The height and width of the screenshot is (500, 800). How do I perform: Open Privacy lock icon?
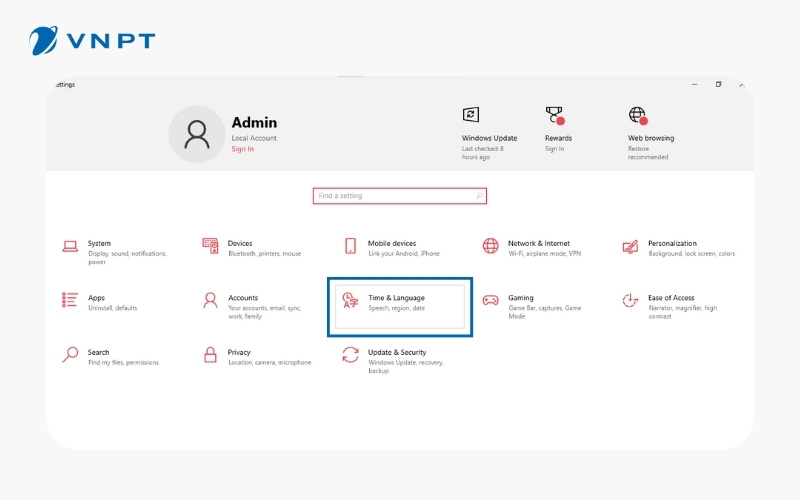click(x=210, y=354)
